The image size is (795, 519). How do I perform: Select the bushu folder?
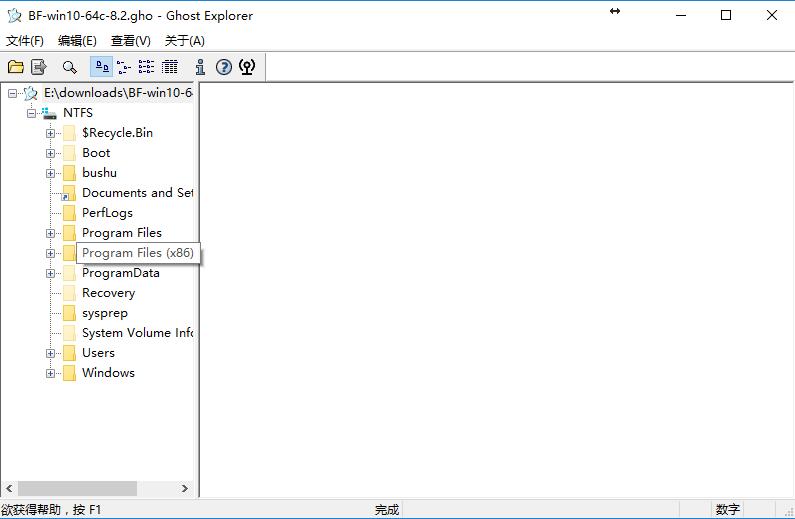click(99, 173)
